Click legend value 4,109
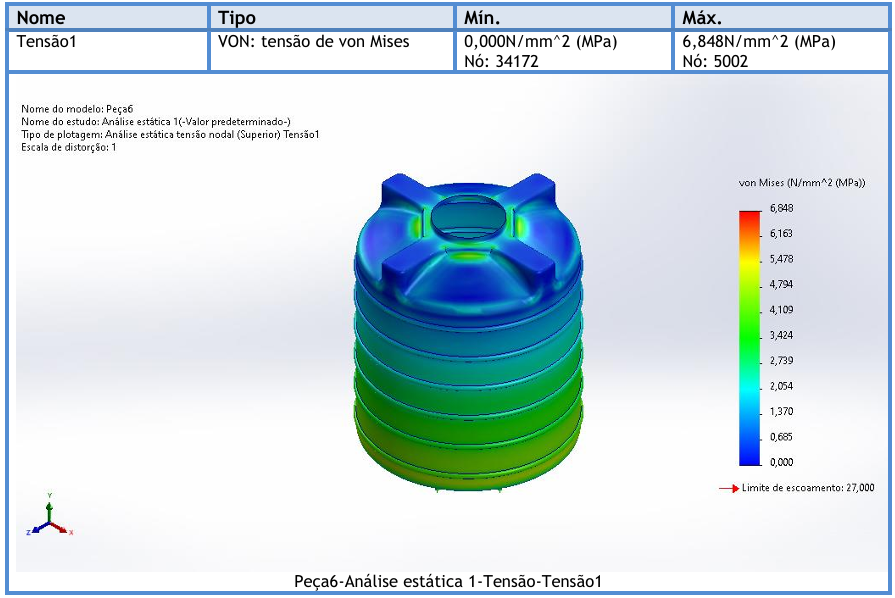This screenshot has height=598, width=895. tap(781, 310)
